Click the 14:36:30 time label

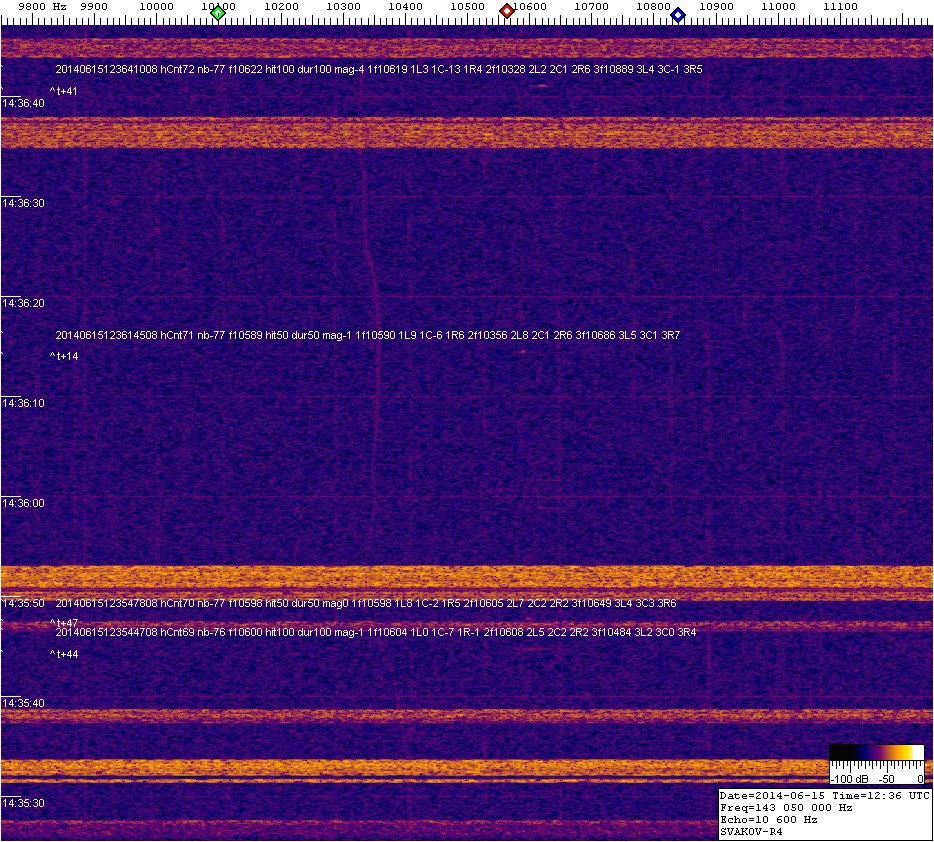tap(23, 203)
